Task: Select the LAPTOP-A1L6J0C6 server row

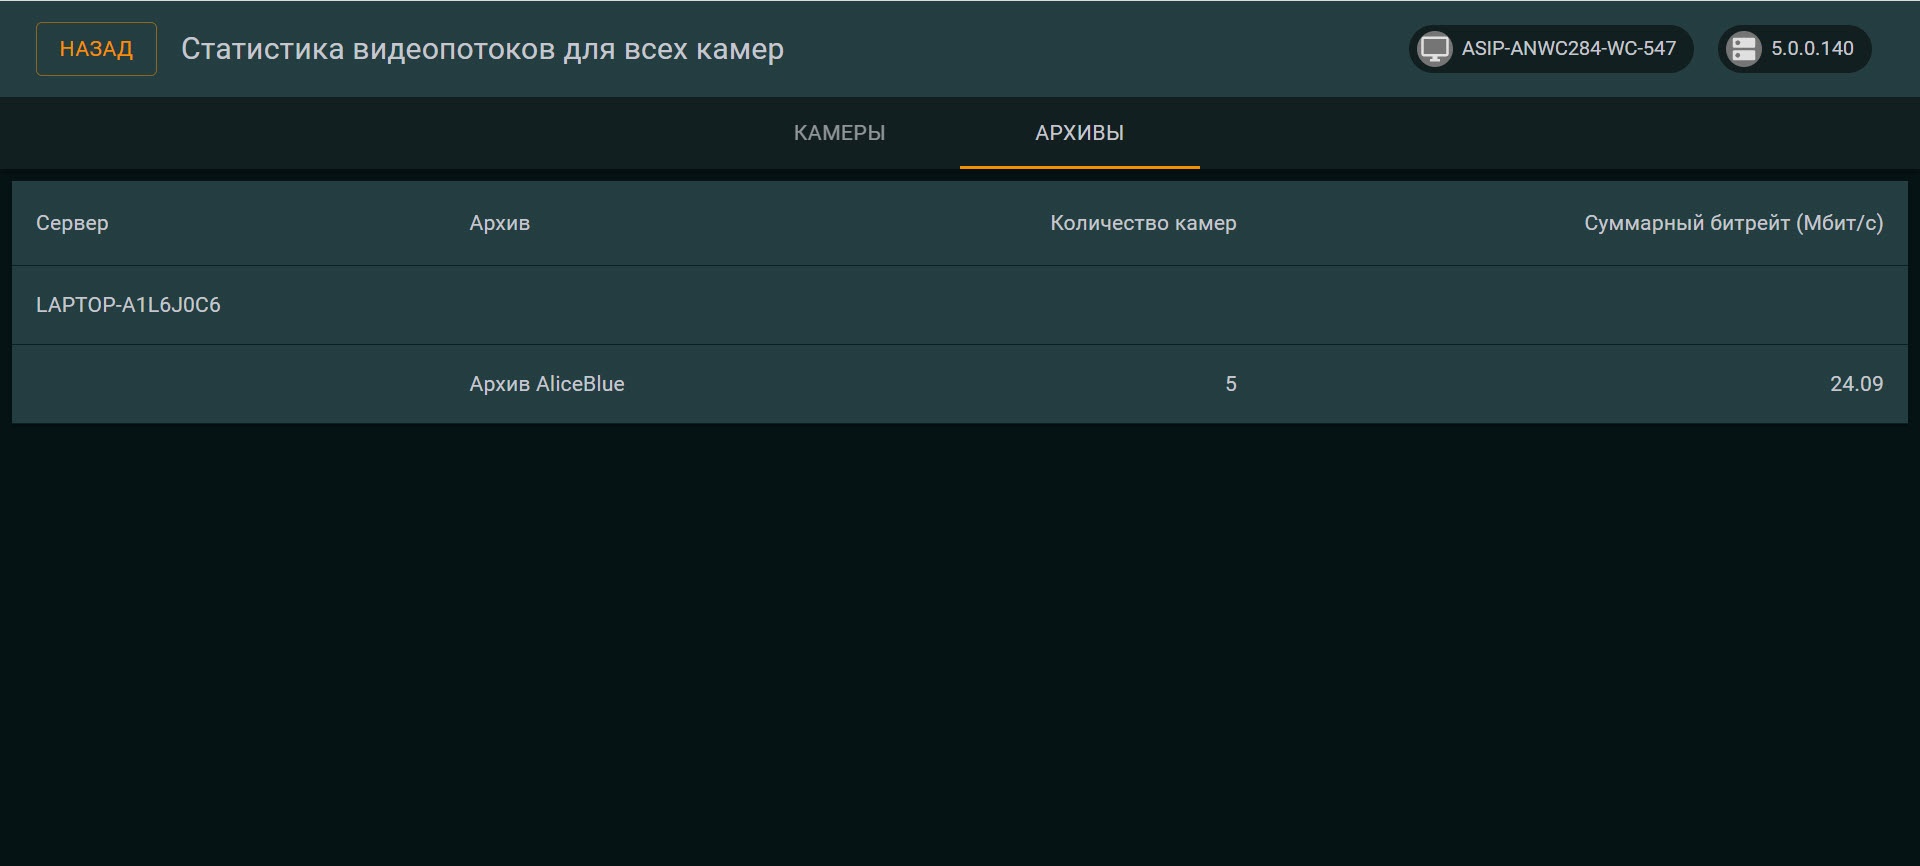Action: [128, 305]
